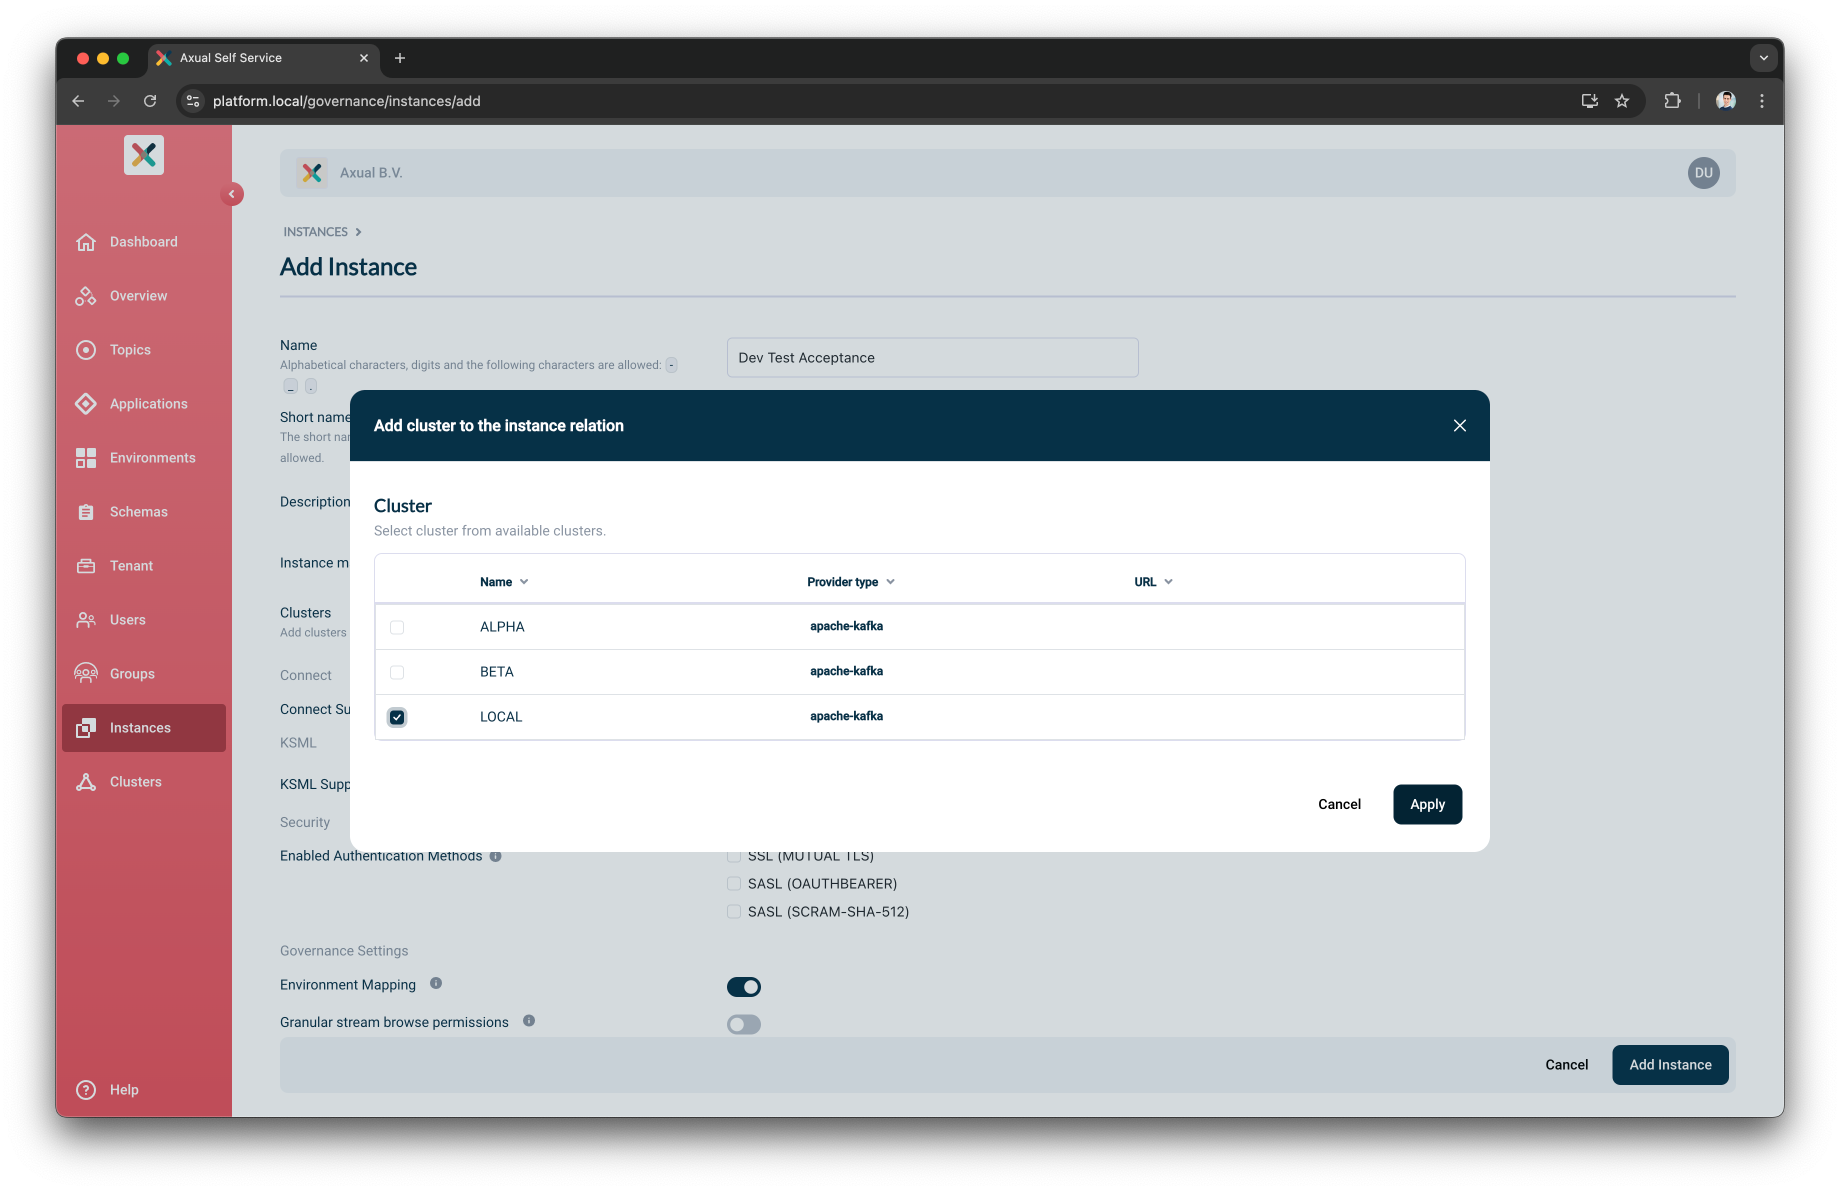This screenshot has height=1191, width=1840.
Task: Open the tab search dropdown arrow
Action: point(1763,58)
